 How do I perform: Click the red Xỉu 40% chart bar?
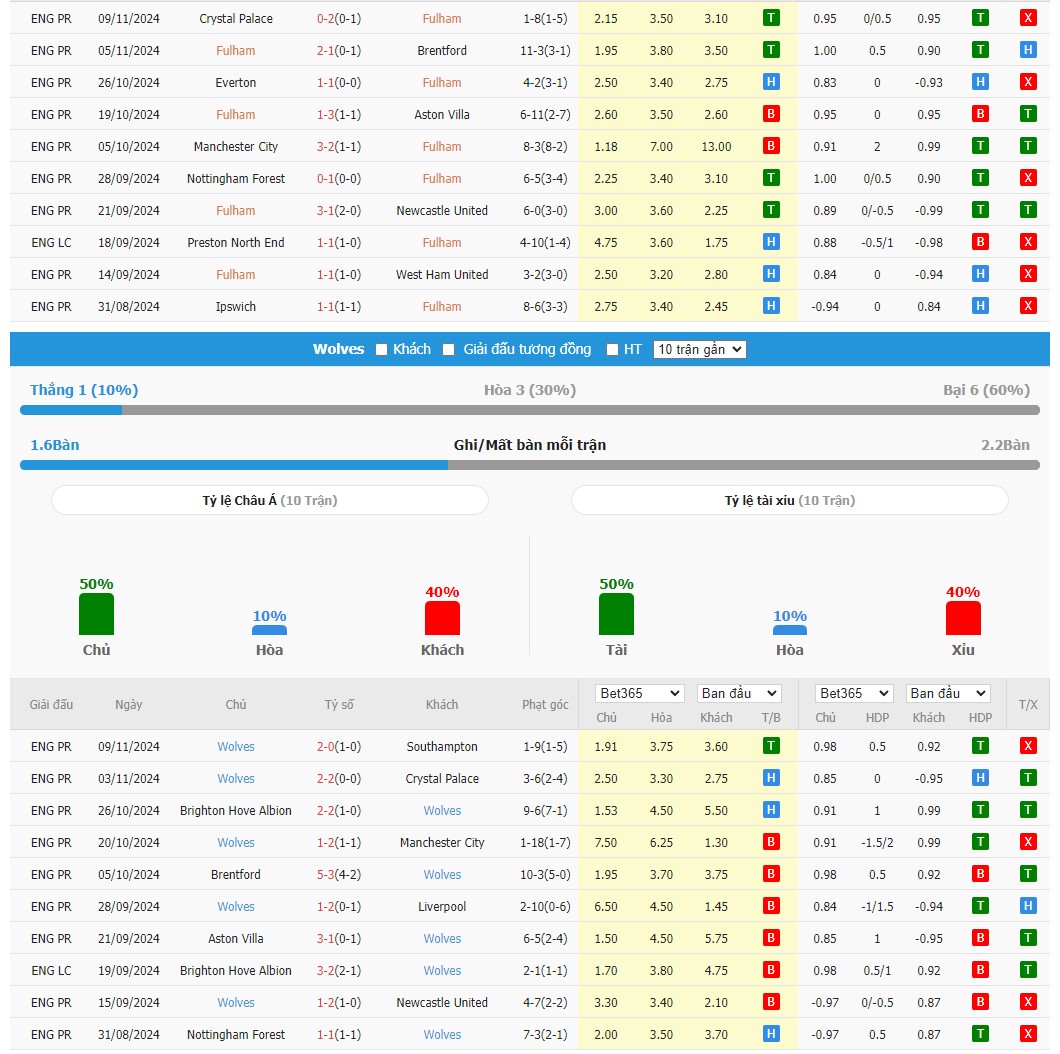pyautogui.click(x=963, y=618)
